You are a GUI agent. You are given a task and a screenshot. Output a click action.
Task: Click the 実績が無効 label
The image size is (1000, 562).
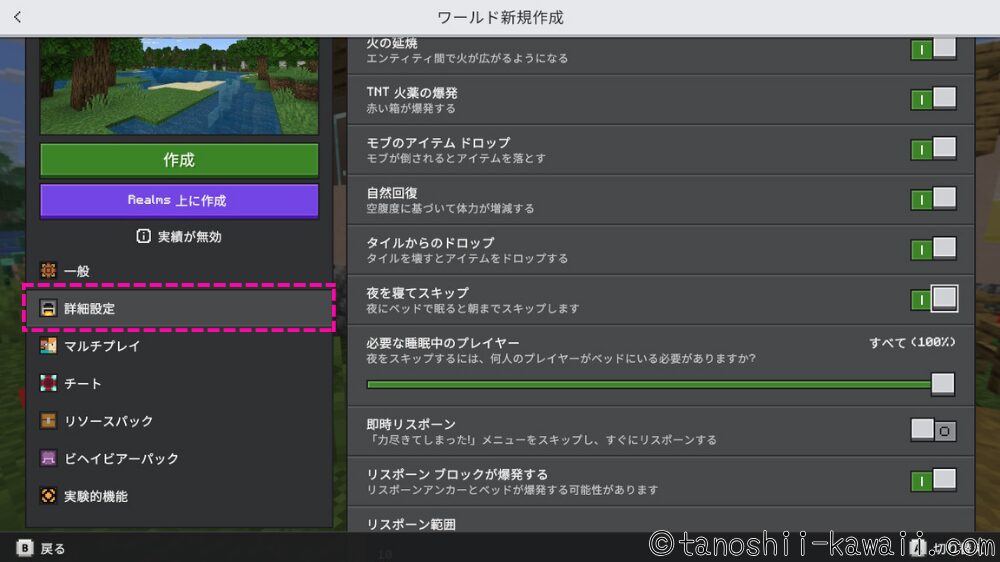(189, 237)
